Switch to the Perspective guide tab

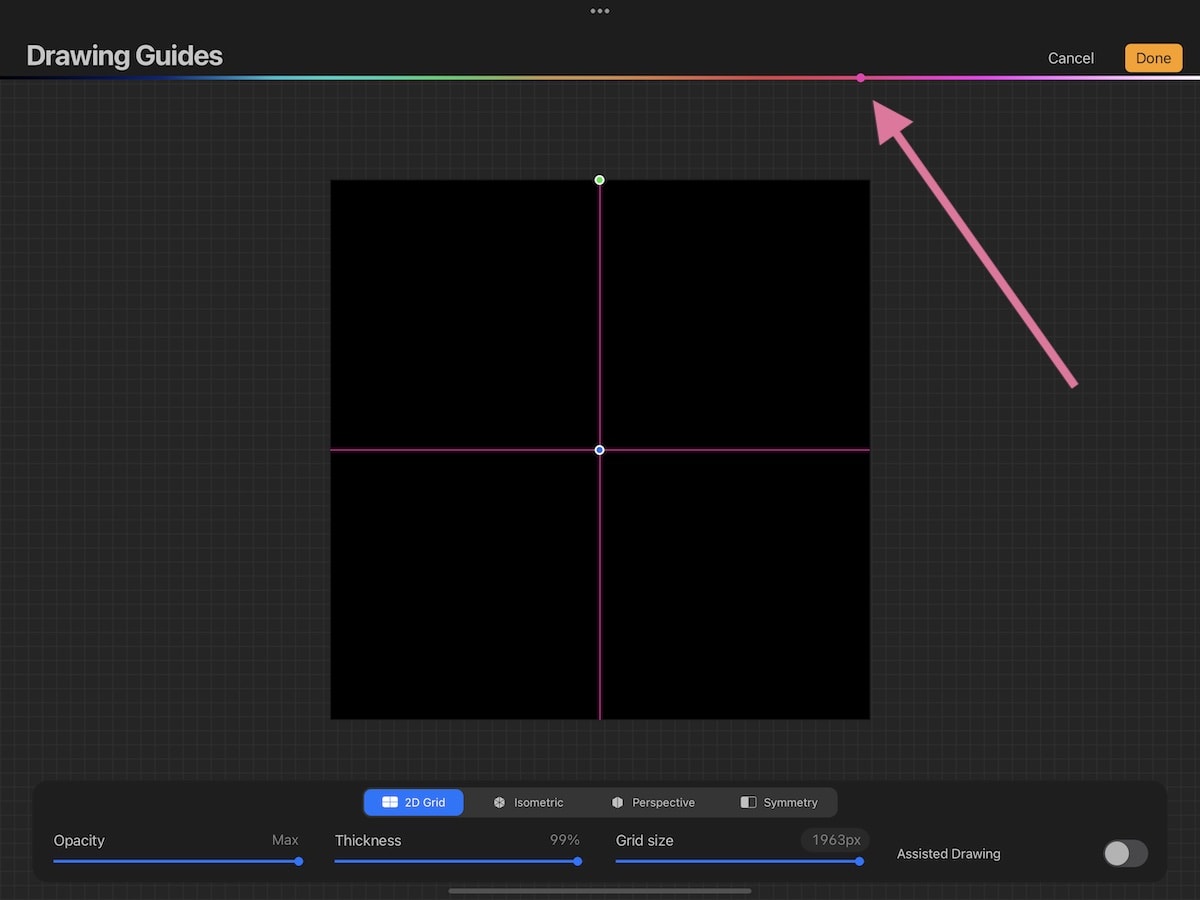point(653,802)
